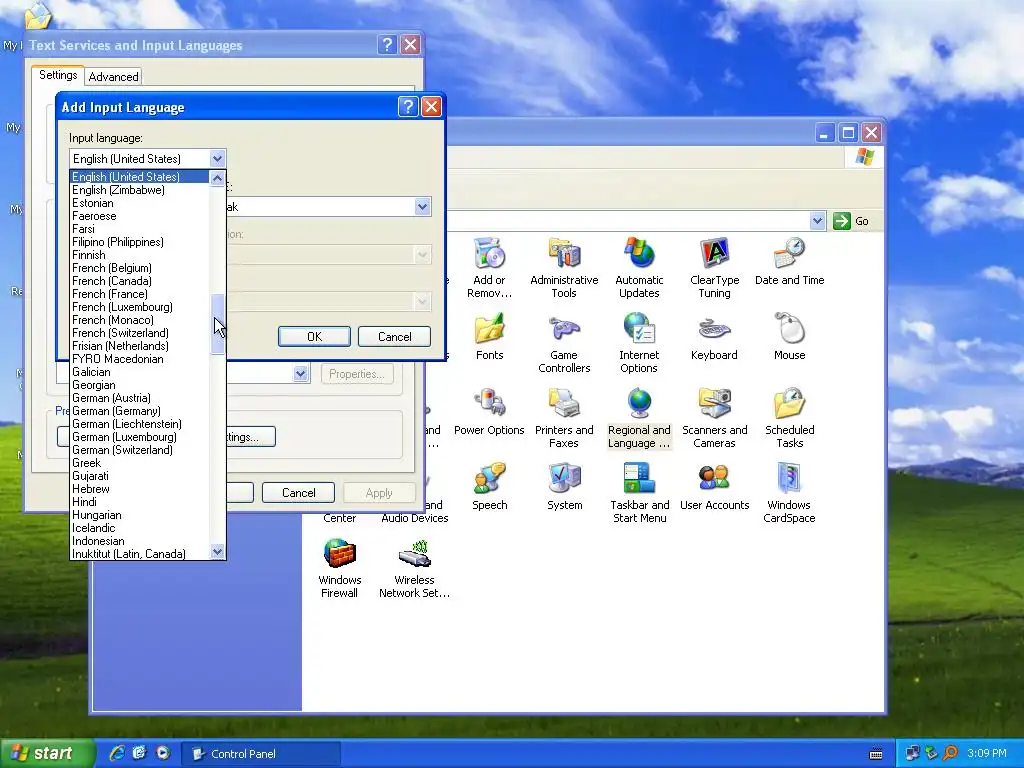Image resolution: width=1024 pixels, height=768 pixels.
Task: Open Scheduled Tasks icon
Action: [790, 418]
